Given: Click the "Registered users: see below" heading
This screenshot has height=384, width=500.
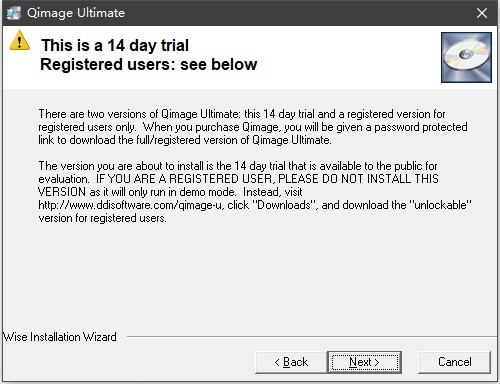Looking at the screenshot, I should coord(149,64).
